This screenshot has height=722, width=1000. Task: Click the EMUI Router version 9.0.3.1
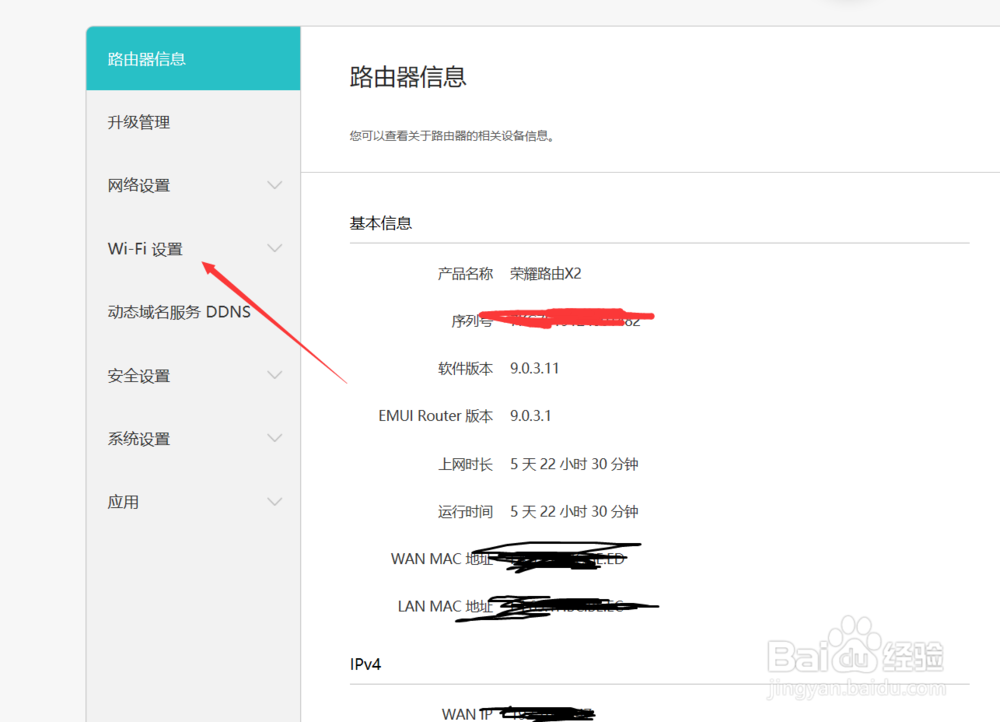coord(531,416)
